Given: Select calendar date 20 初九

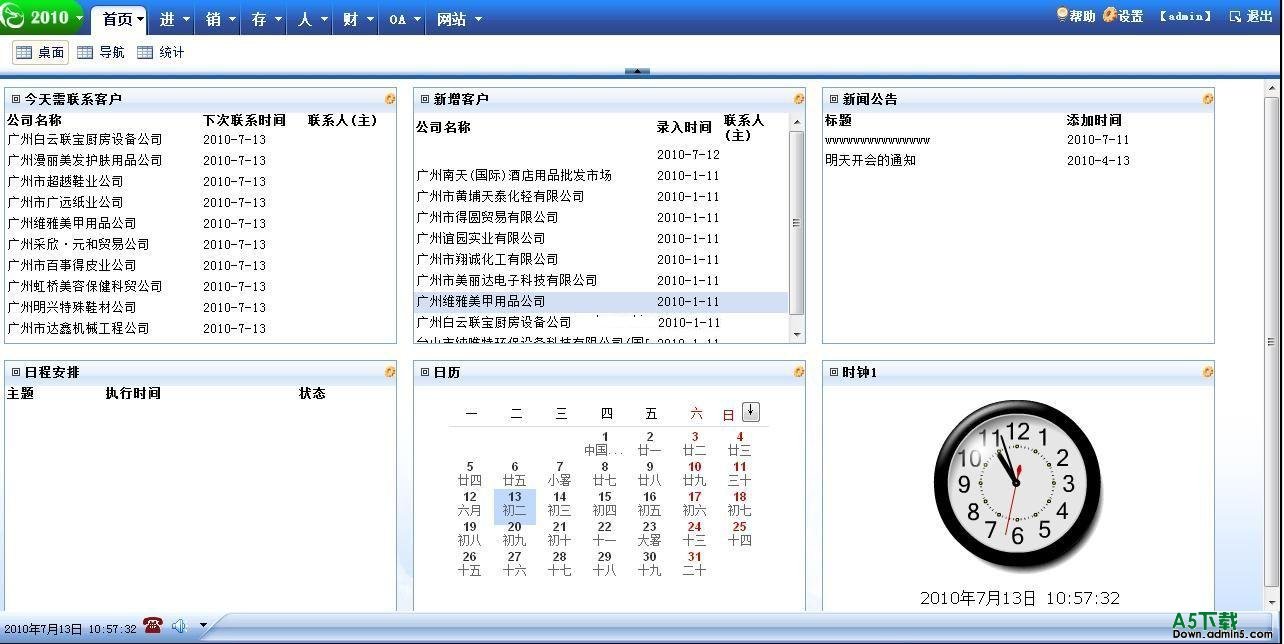Looking at the screenshot, I should coord(514,534).
